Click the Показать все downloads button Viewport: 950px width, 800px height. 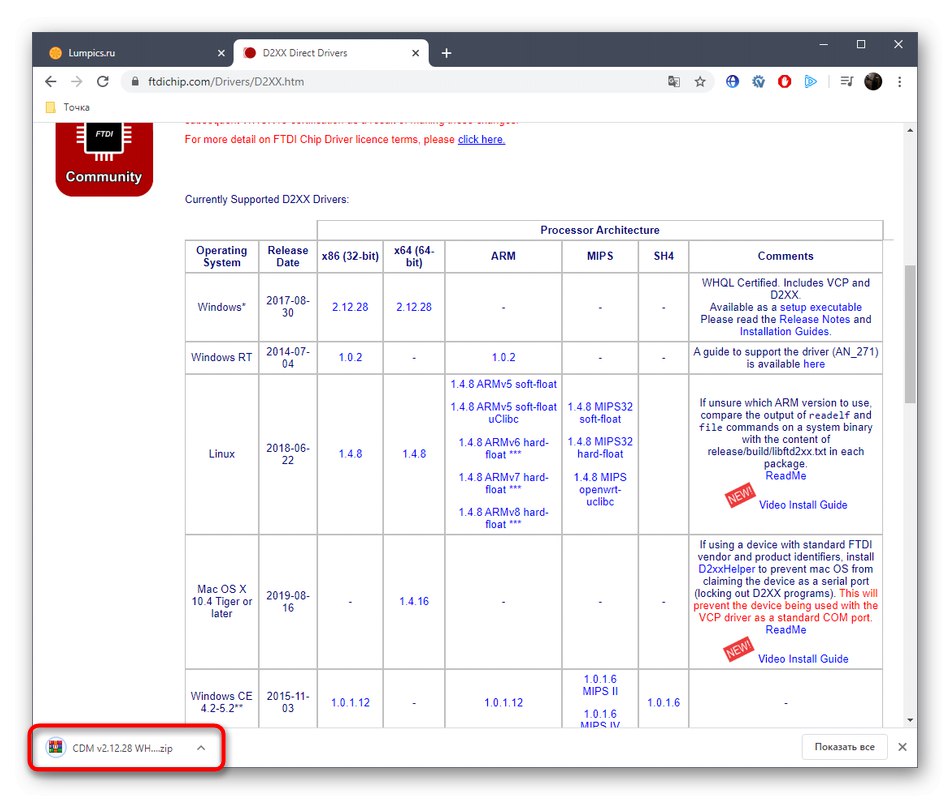point(845,747)
